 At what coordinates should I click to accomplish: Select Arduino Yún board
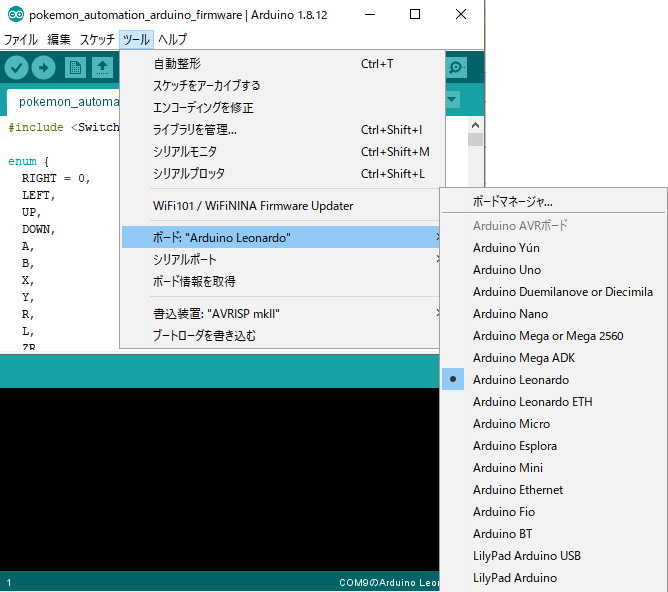click(554, 248)
